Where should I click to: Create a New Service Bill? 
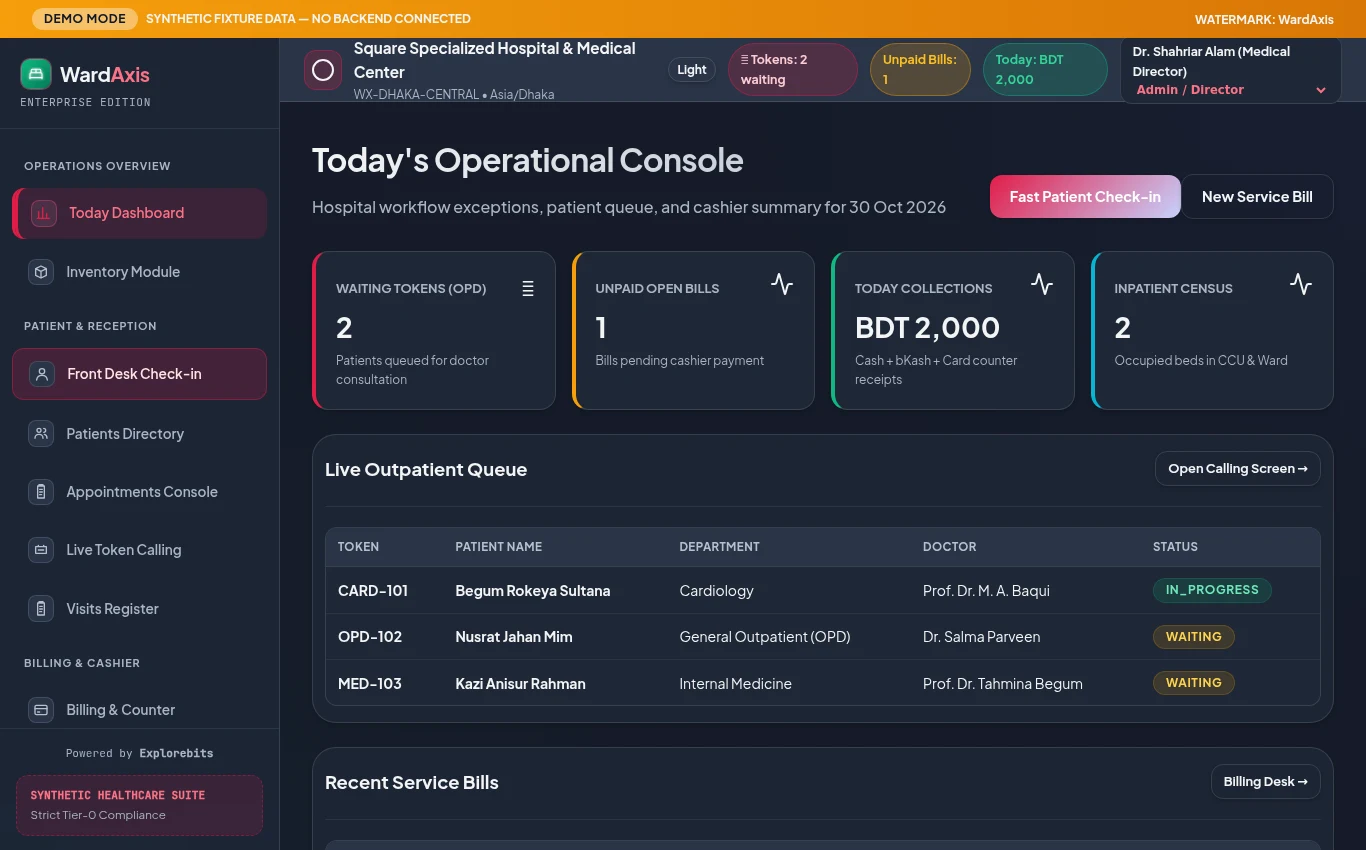[1257, 197]
